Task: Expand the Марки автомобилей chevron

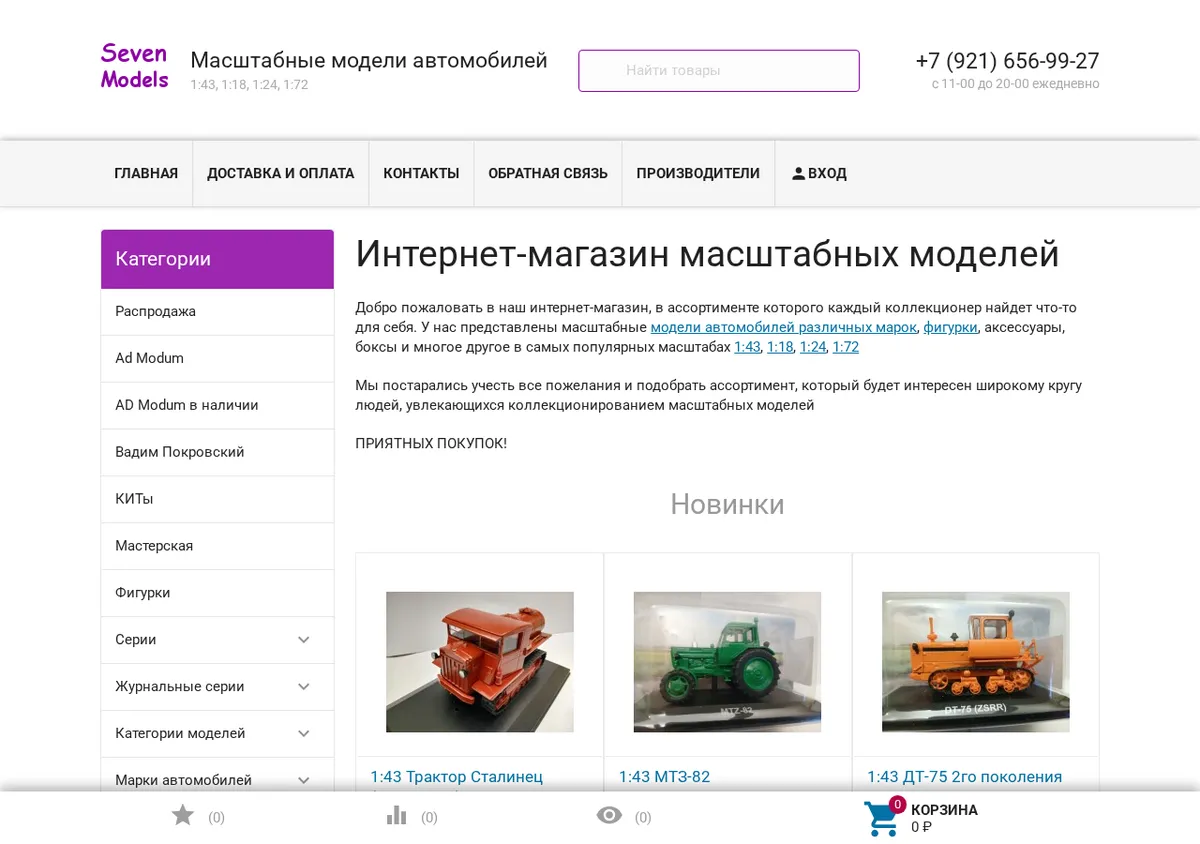Action: coord(304,780)
